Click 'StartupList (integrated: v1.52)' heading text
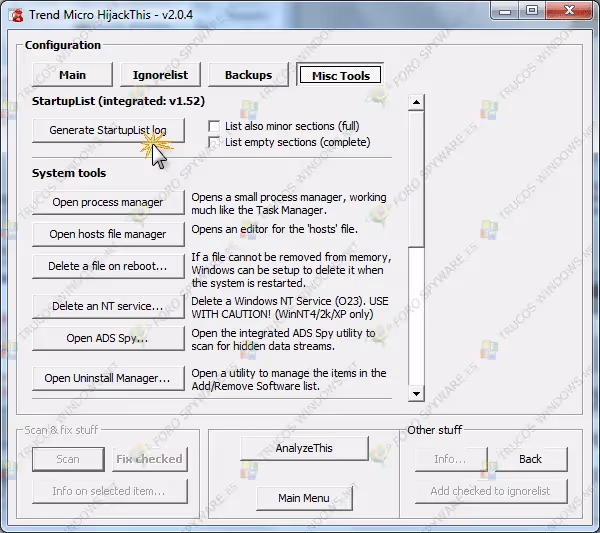Image resolution: width=600 pixels, height=533 pixels. [x=118, y=101]
